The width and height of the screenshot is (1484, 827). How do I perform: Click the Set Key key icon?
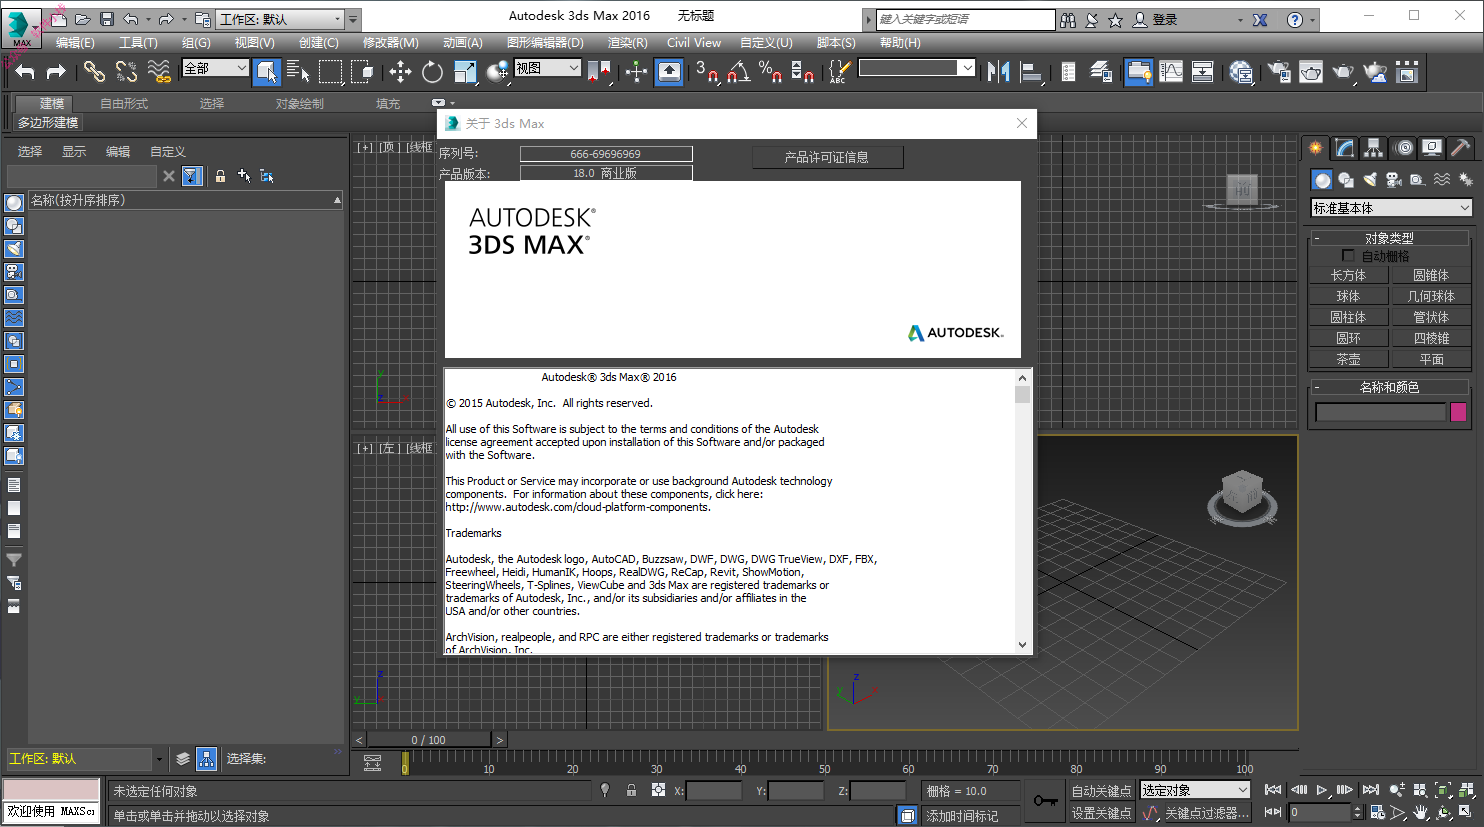(1045, 800)
